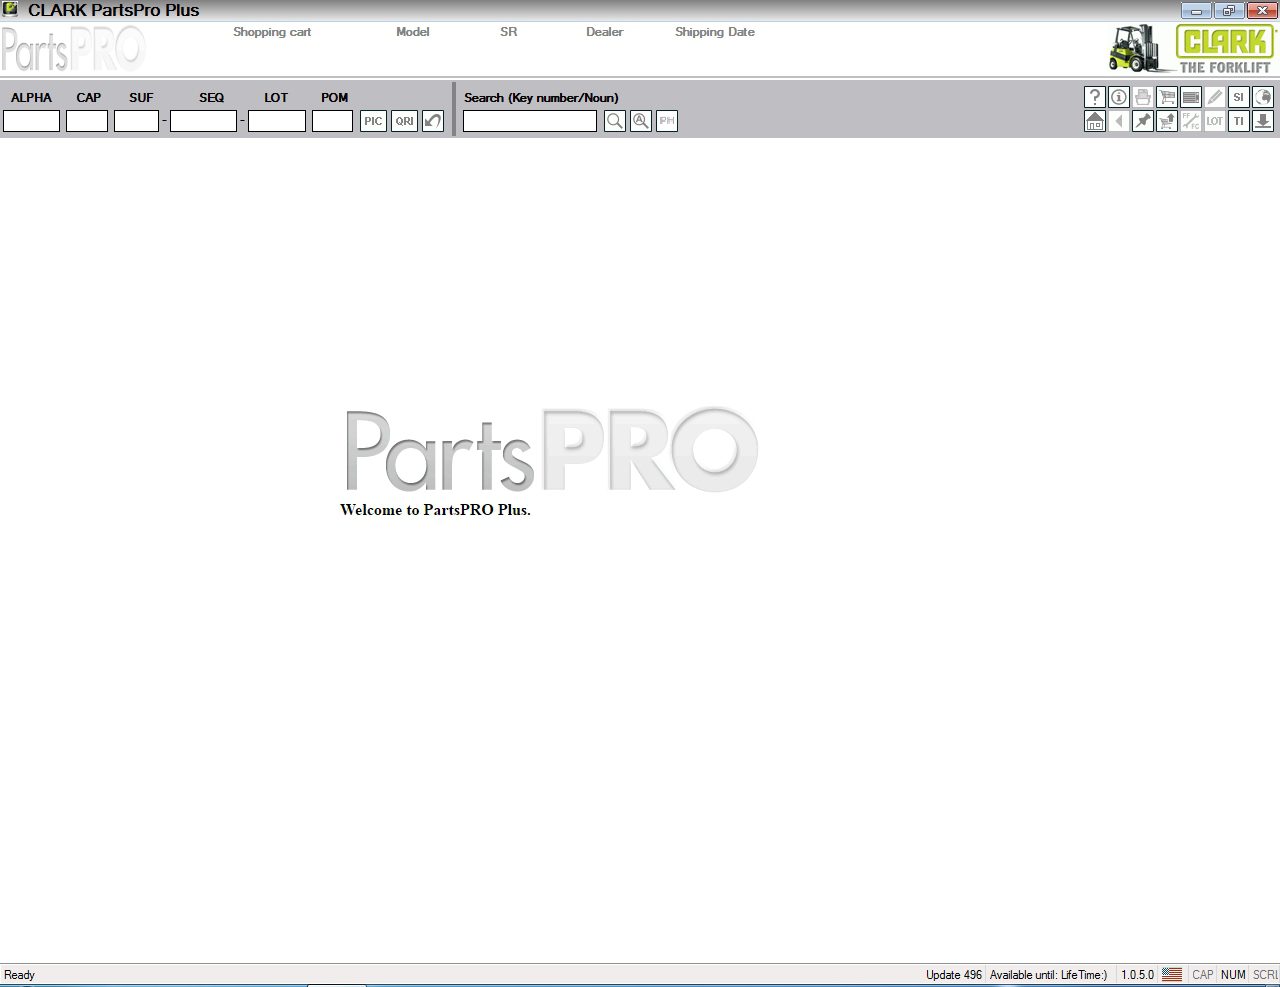Screen dimensions: 1280x987
Task: Open the shopping cart toolbar icon
Action: click(x=1166, y=97)
